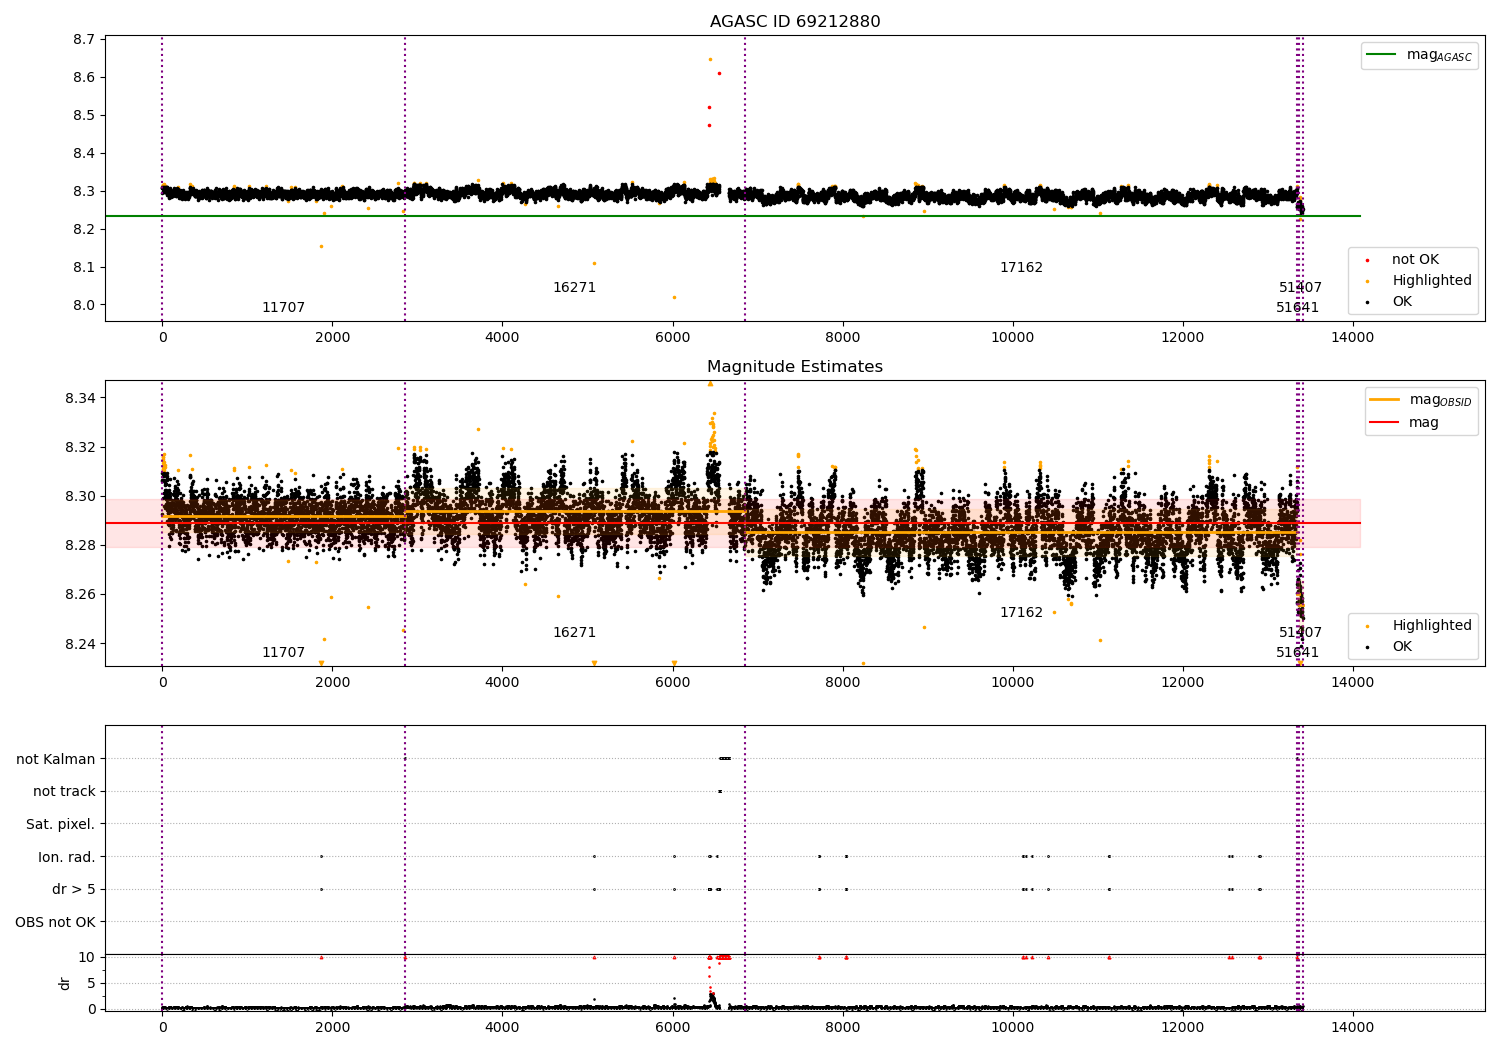Click the 12000 x-tick of the AGASC plot
Screen dimensions: 1500x1050
pyautogui.click(x=1183, y=337)
